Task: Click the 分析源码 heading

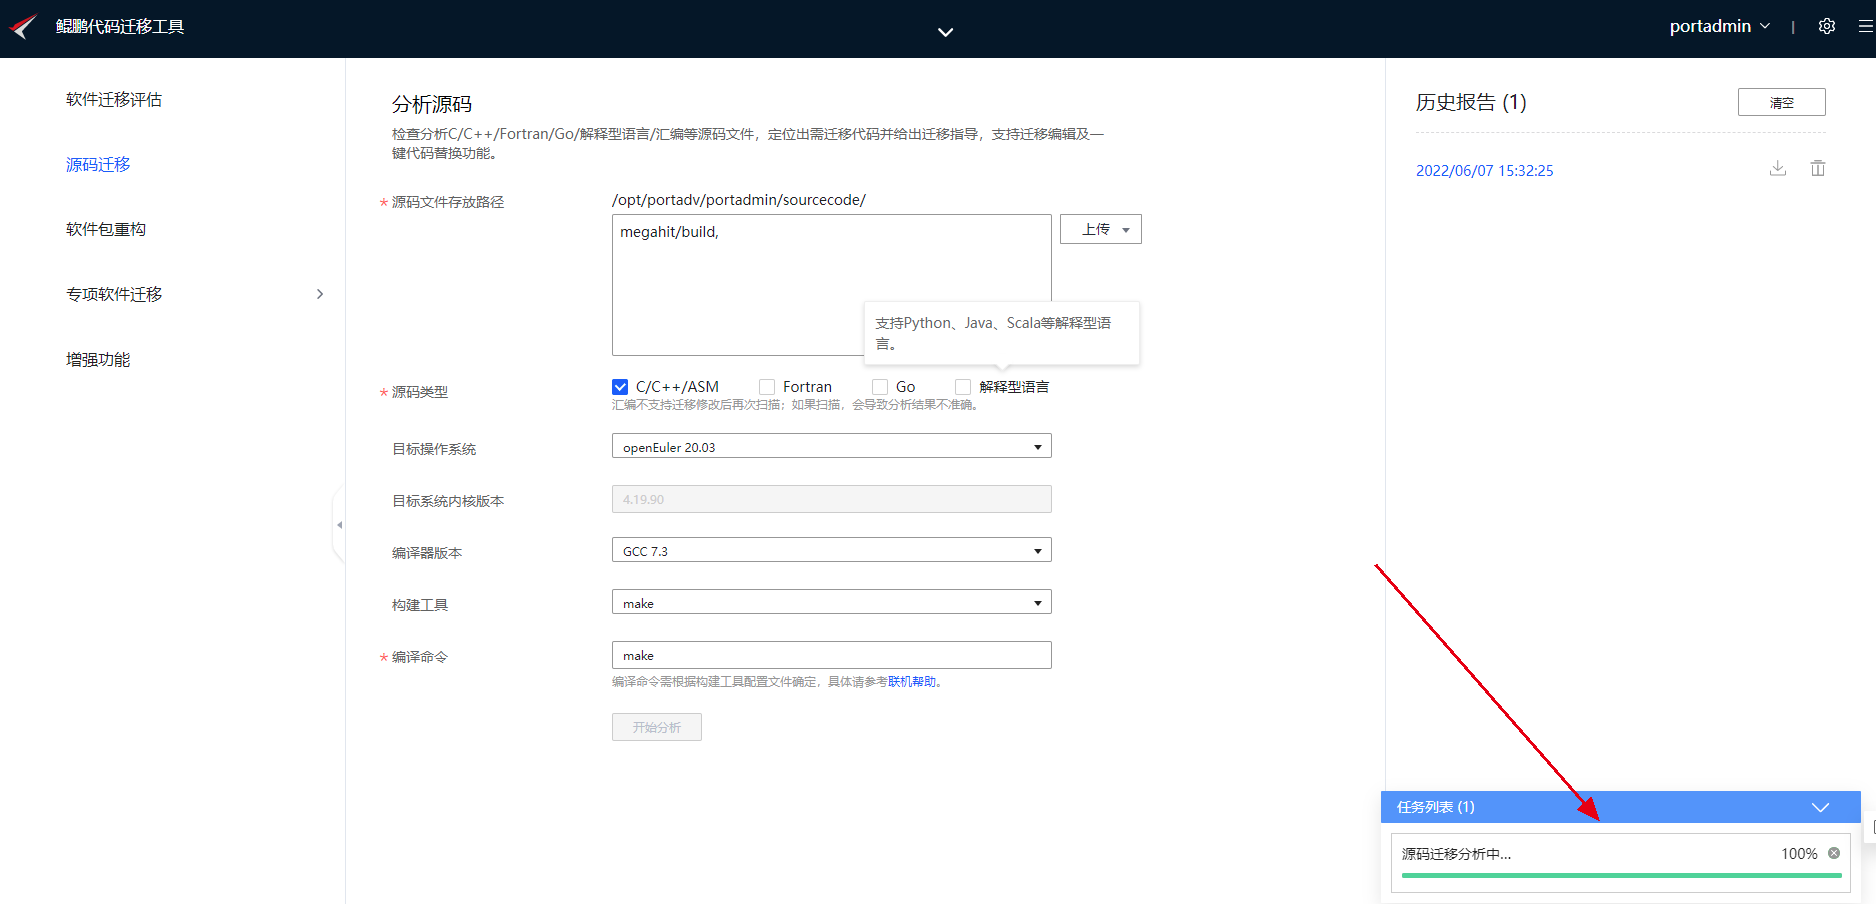Action: 432,104
